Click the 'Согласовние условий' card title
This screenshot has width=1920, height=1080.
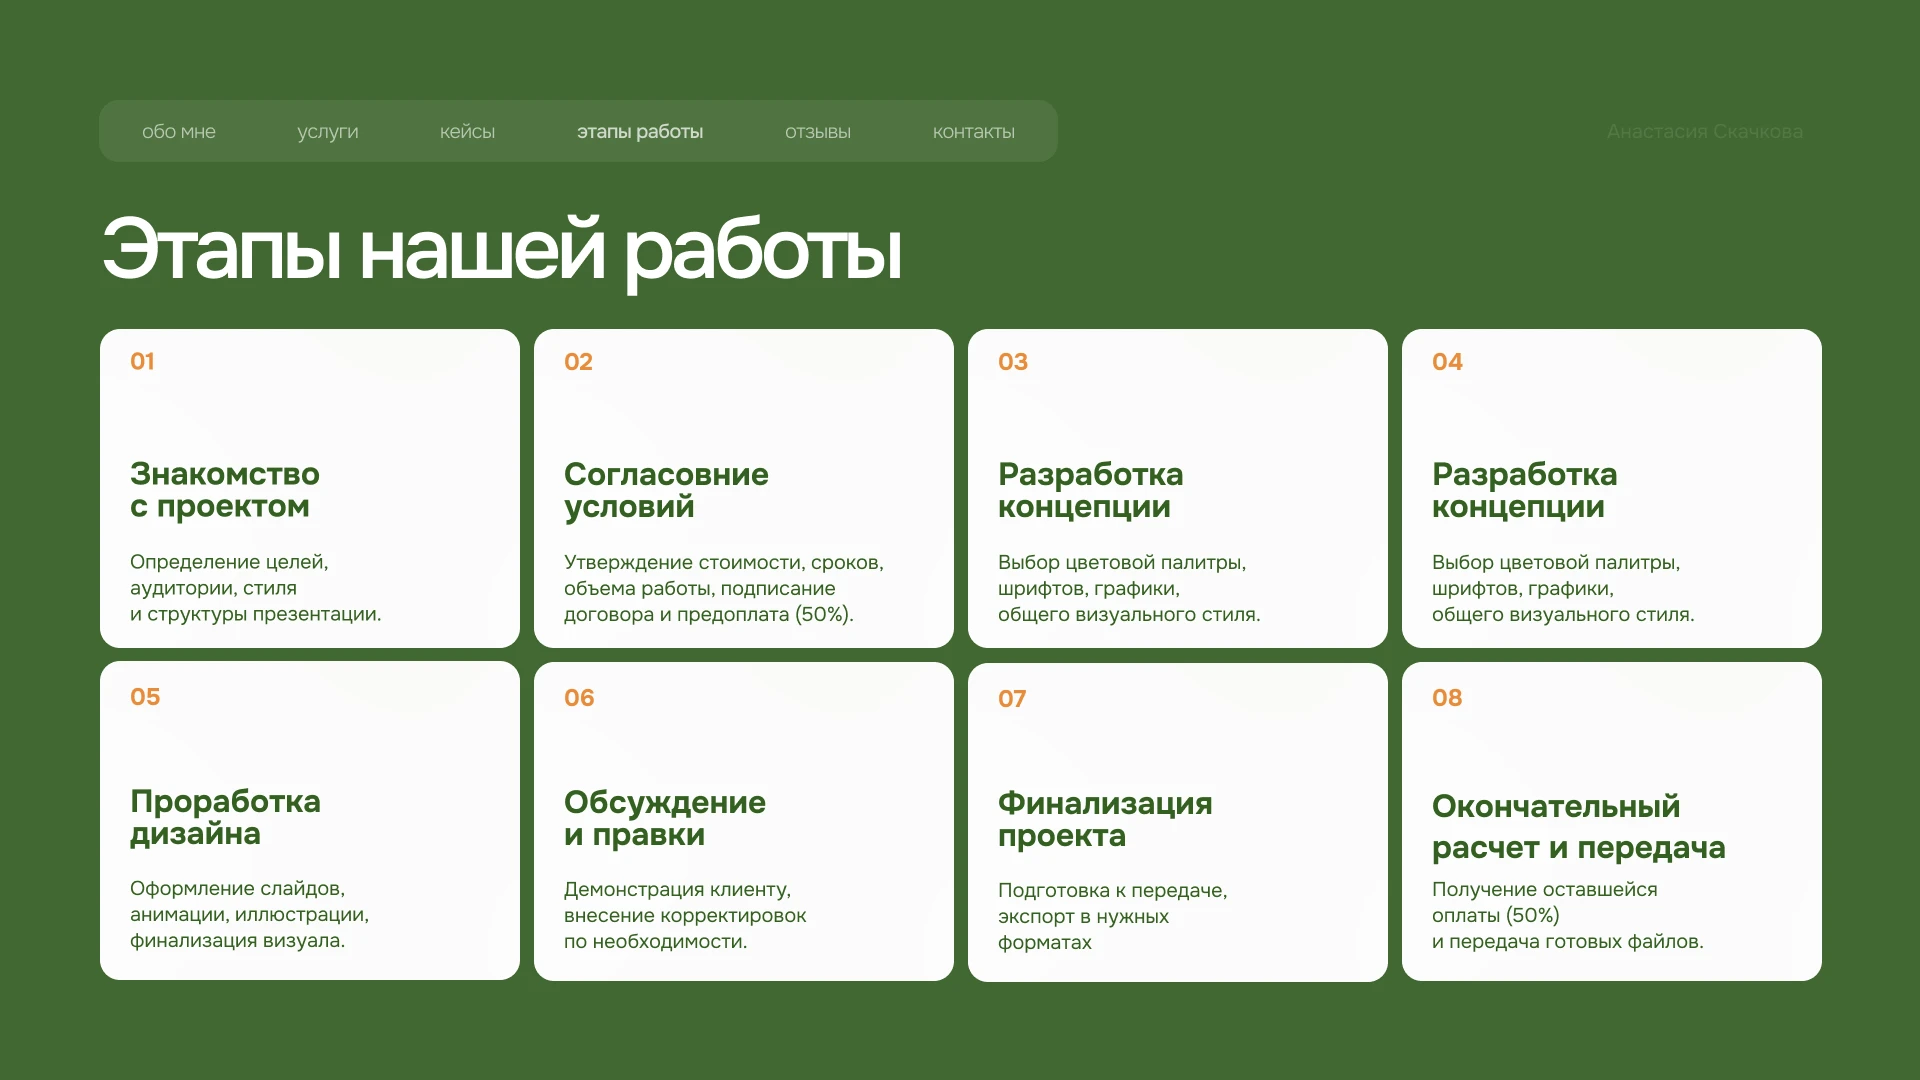pos(666,490)
